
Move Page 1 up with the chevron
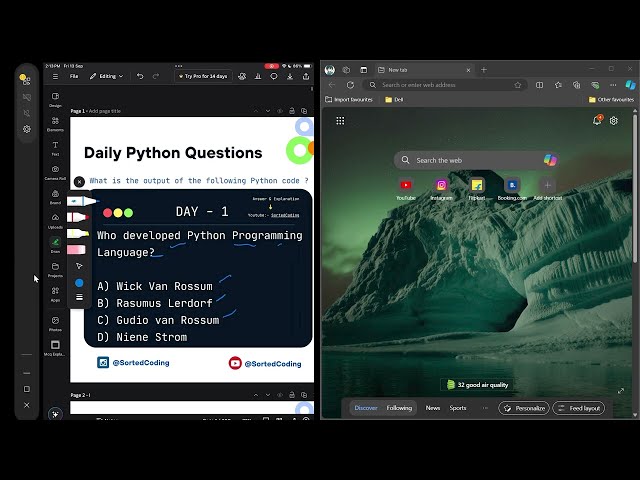point(256,111)
